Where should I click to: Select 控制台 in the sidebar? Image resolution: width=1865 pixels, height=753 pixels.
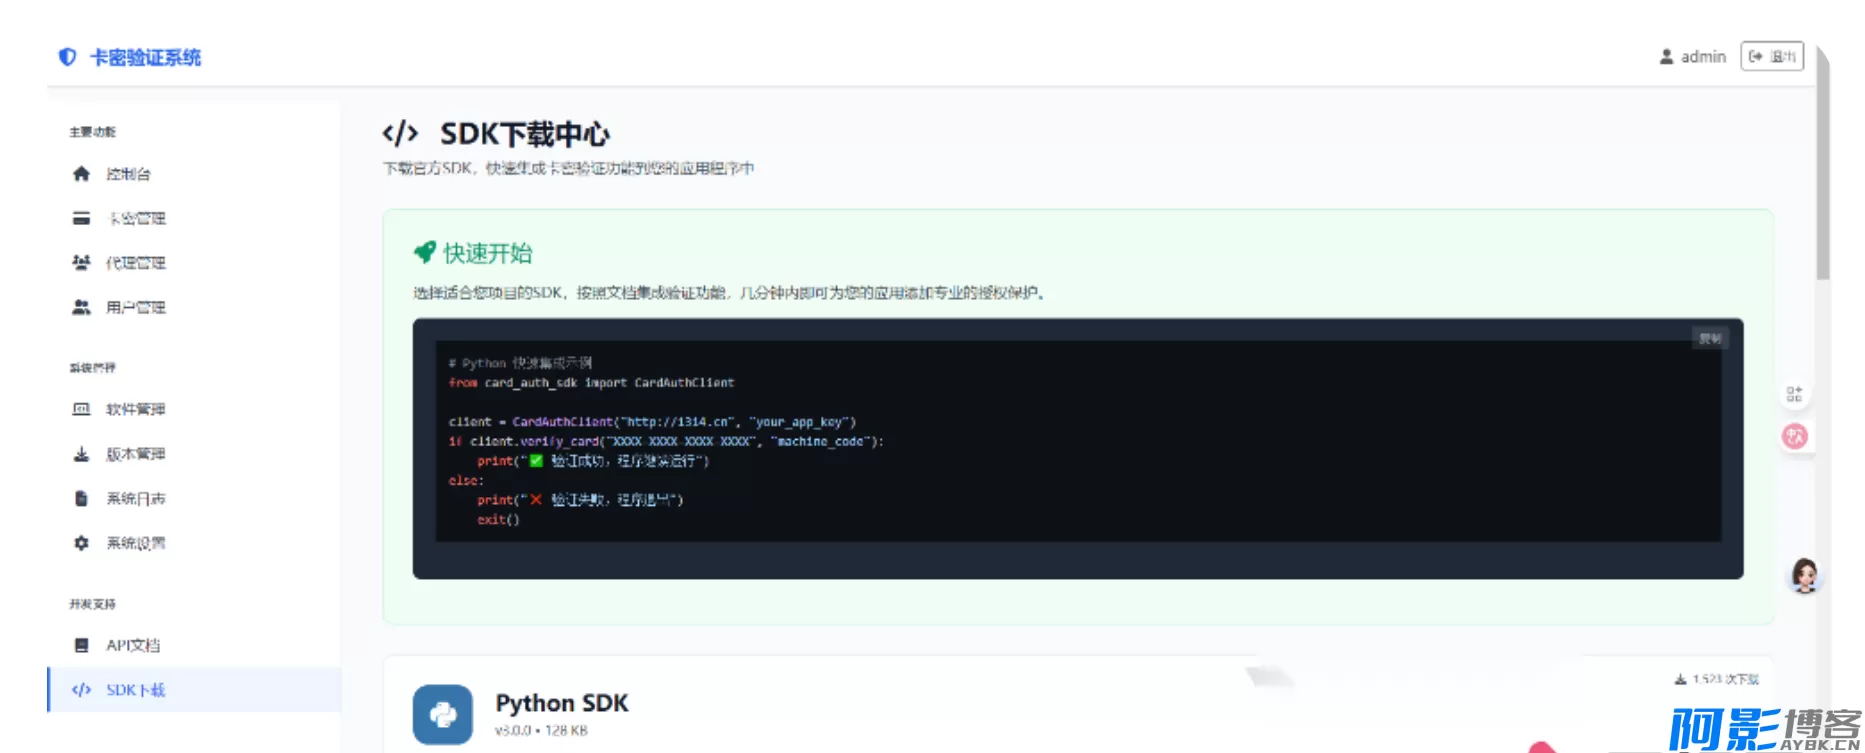[x=128, y=174]
